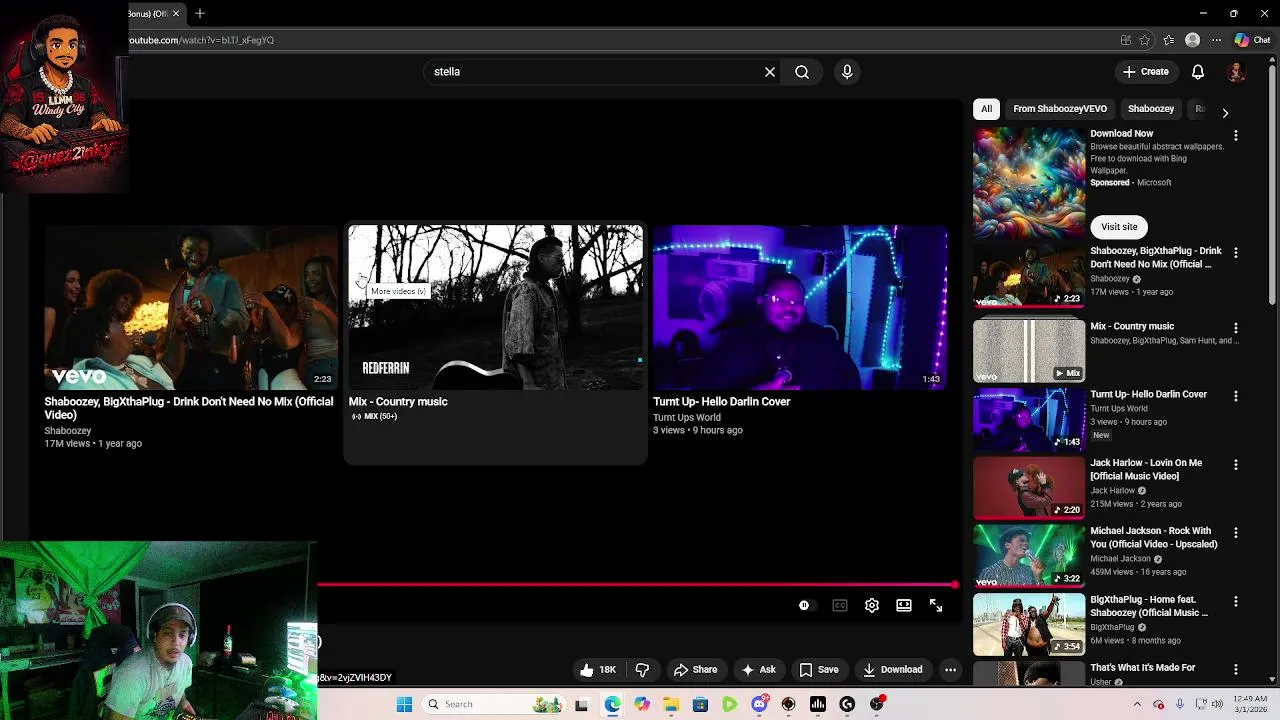
Task: Click the search magnifier button
Action: [x=802, y=72]
